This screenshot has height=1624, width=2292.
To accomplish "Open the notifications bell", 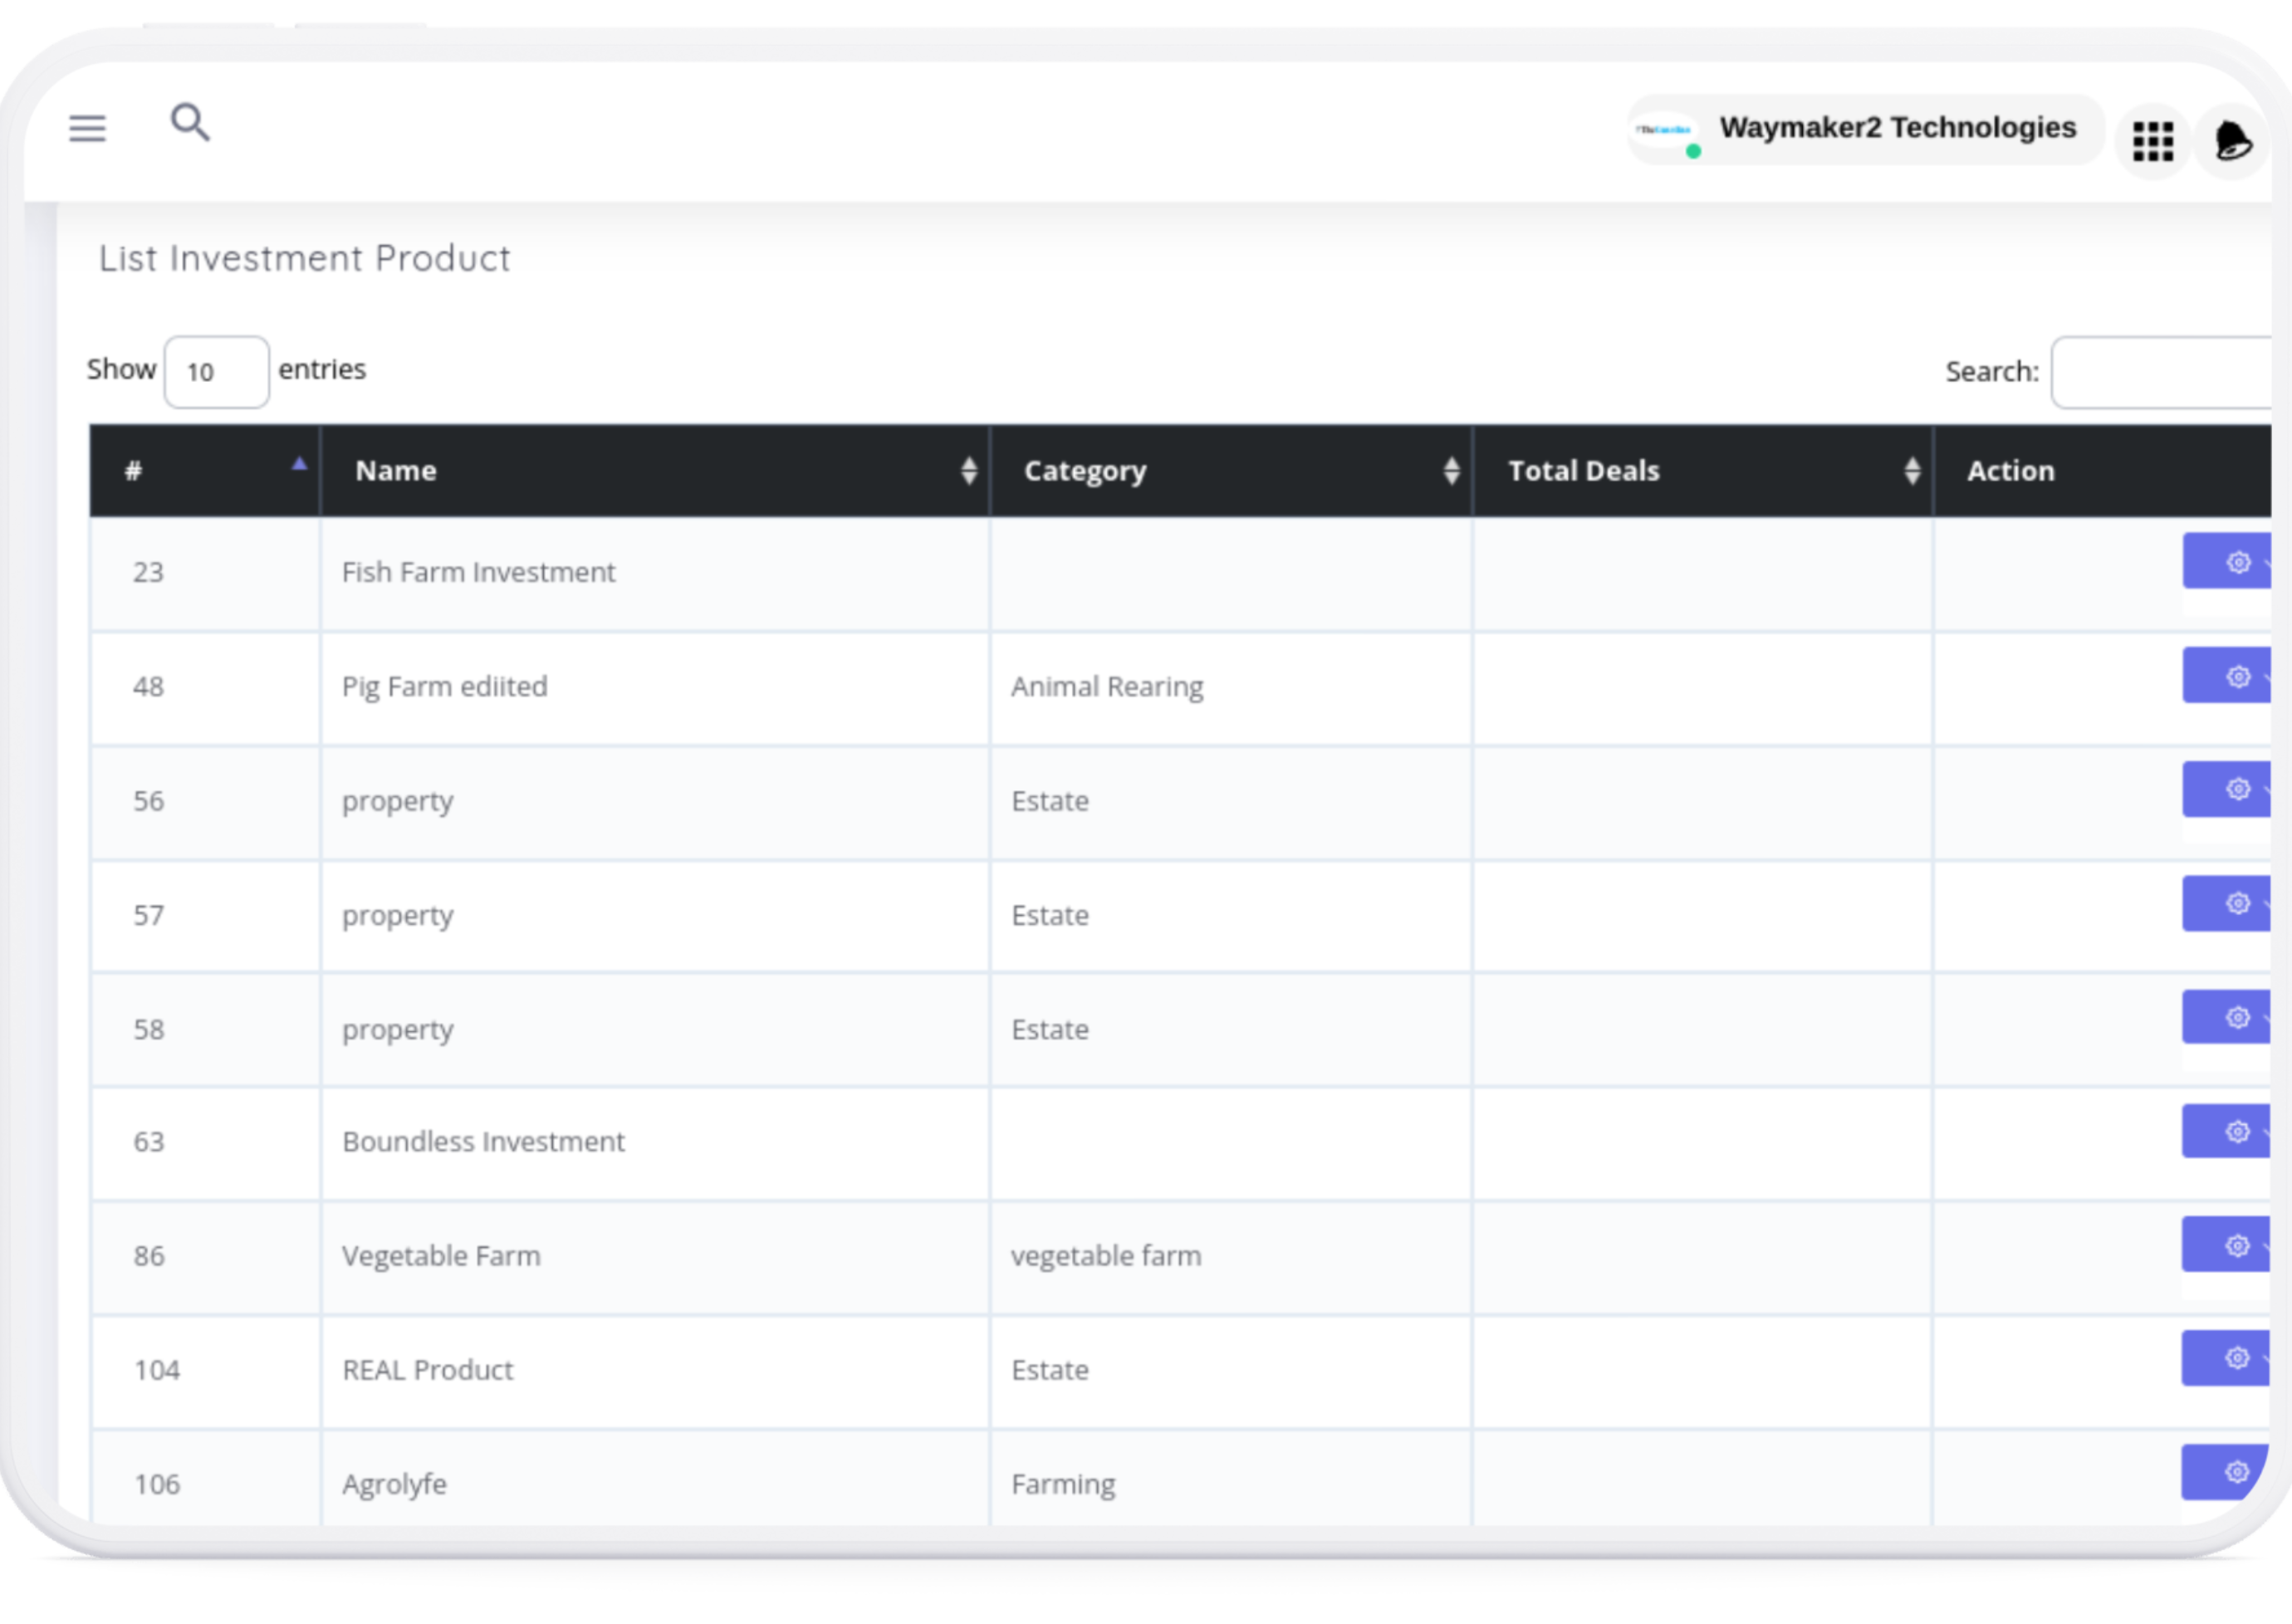I will click(2232, 141).
